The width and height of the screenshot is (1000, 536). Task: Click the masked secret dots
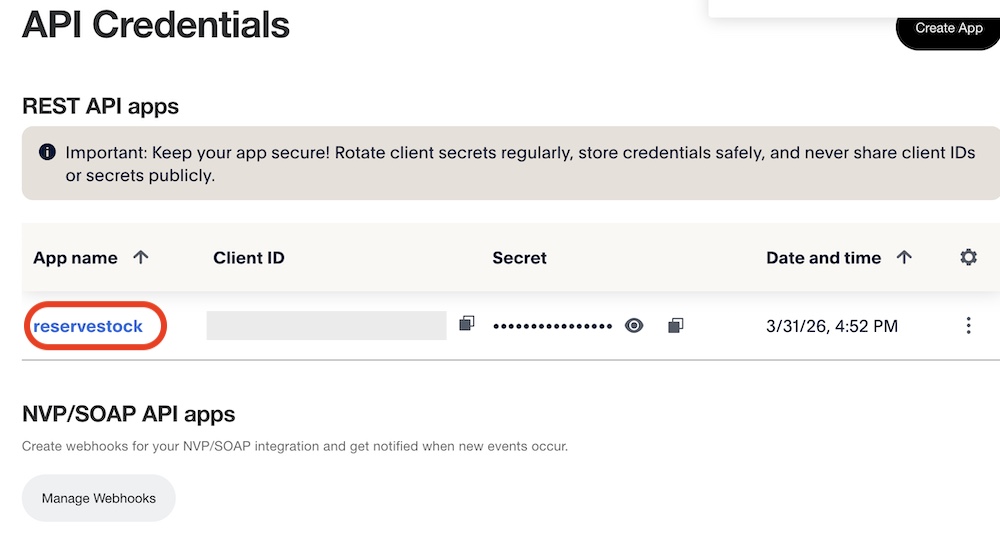pyautogui.click(x=552, y=326)
